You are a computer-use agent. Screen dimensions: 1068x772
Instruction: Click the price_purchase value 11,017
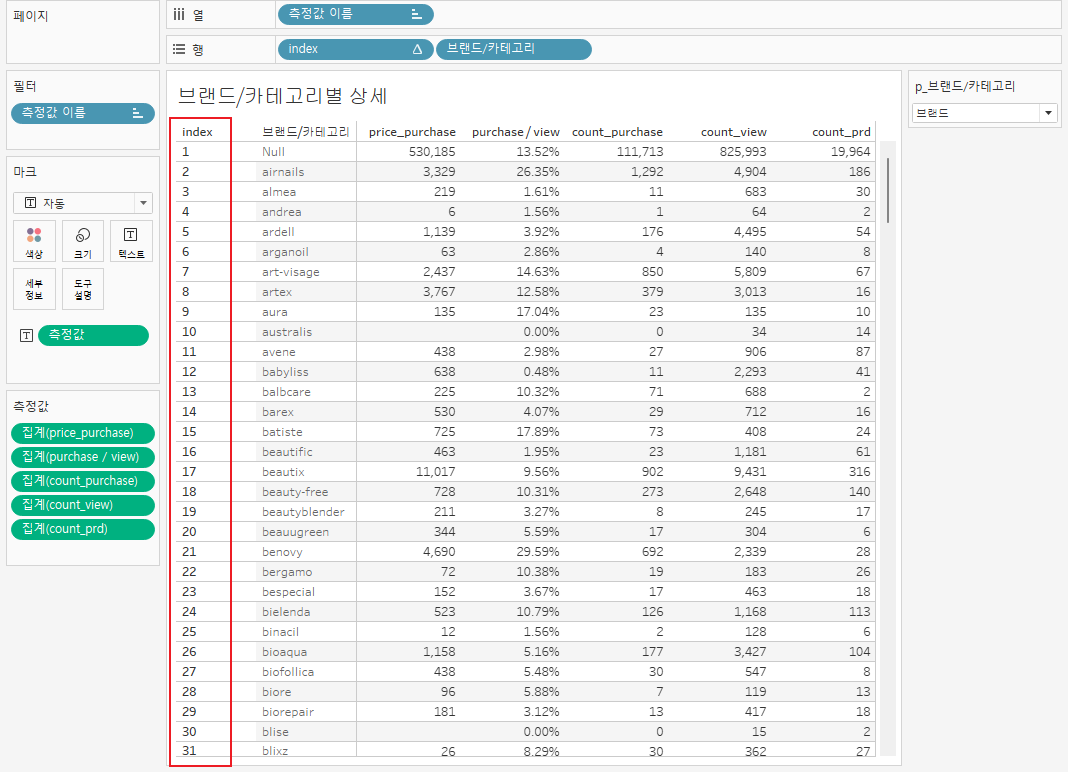(435, 472)
